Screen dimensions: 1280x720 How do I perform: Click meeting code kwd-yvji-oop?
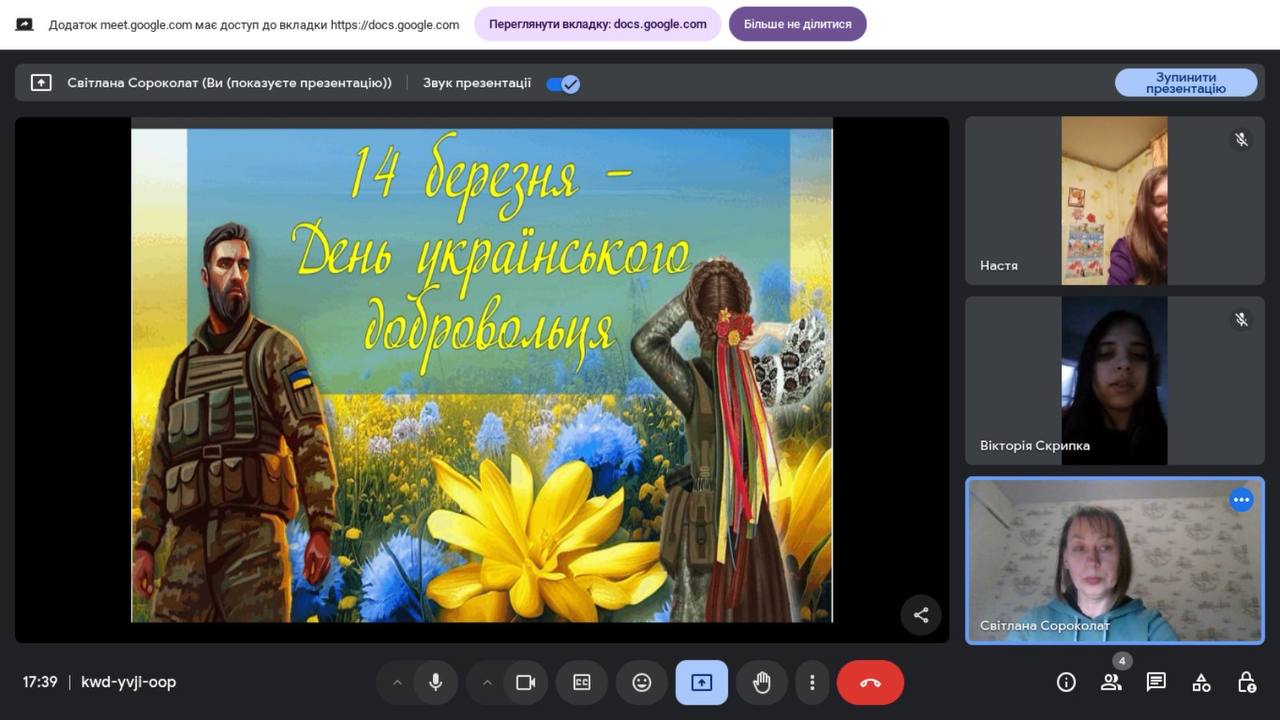coord(128,682)
